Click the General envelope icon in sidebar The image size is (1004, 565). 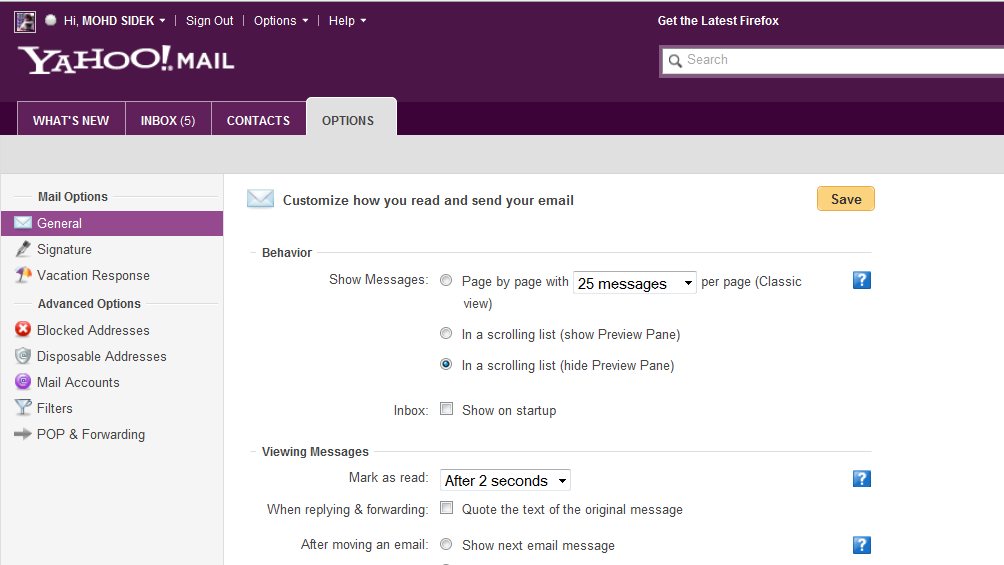pos(23,223)
